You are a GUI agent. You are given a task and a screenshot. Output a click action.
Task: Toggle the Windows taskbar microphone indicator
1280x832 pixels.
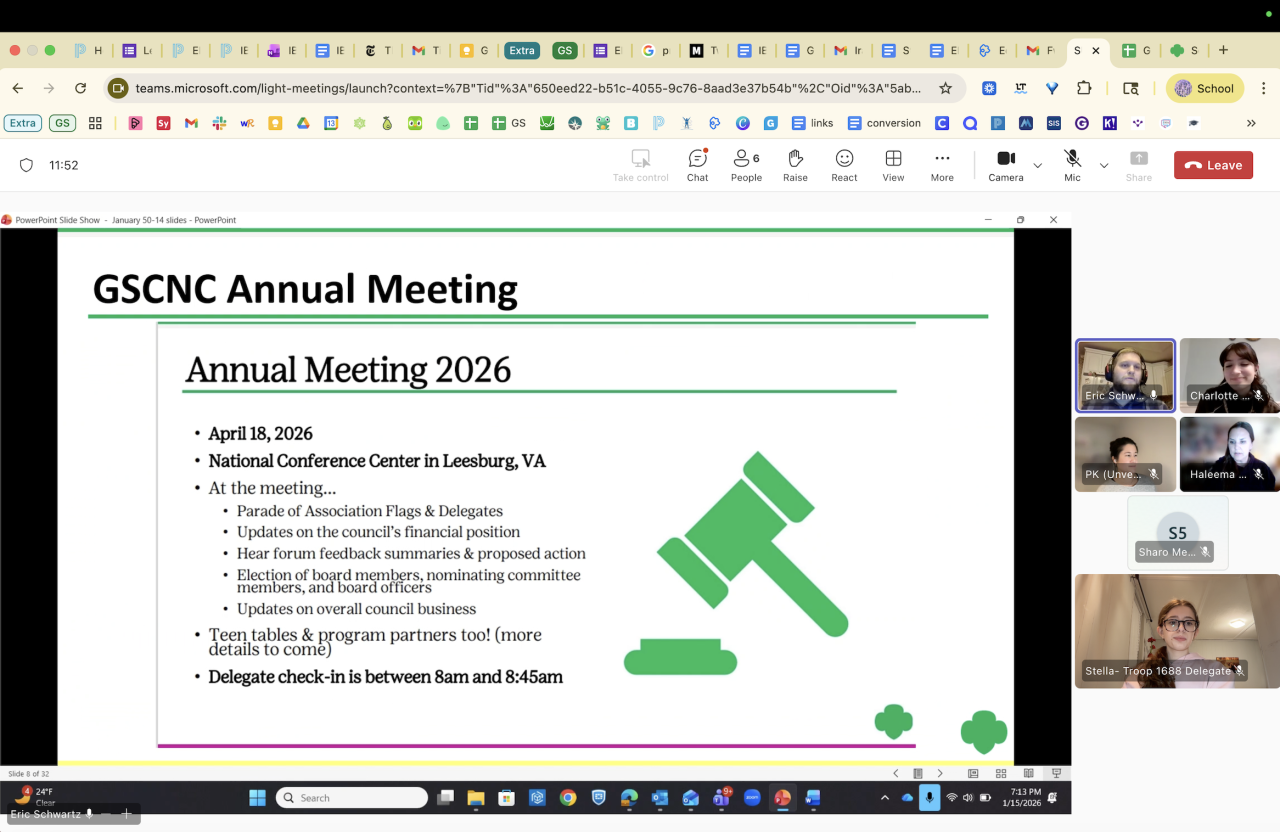point(929,797)
